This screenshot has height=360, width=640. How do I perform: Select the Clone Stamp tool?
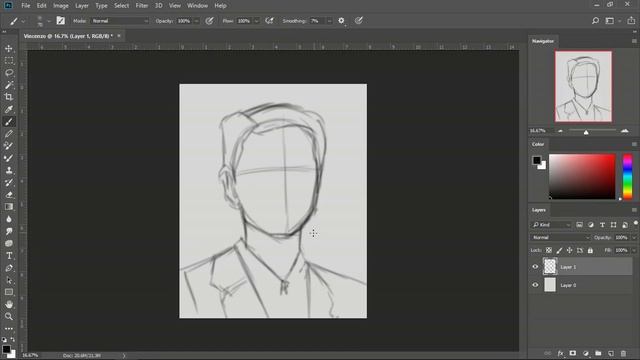click(9, 170)
